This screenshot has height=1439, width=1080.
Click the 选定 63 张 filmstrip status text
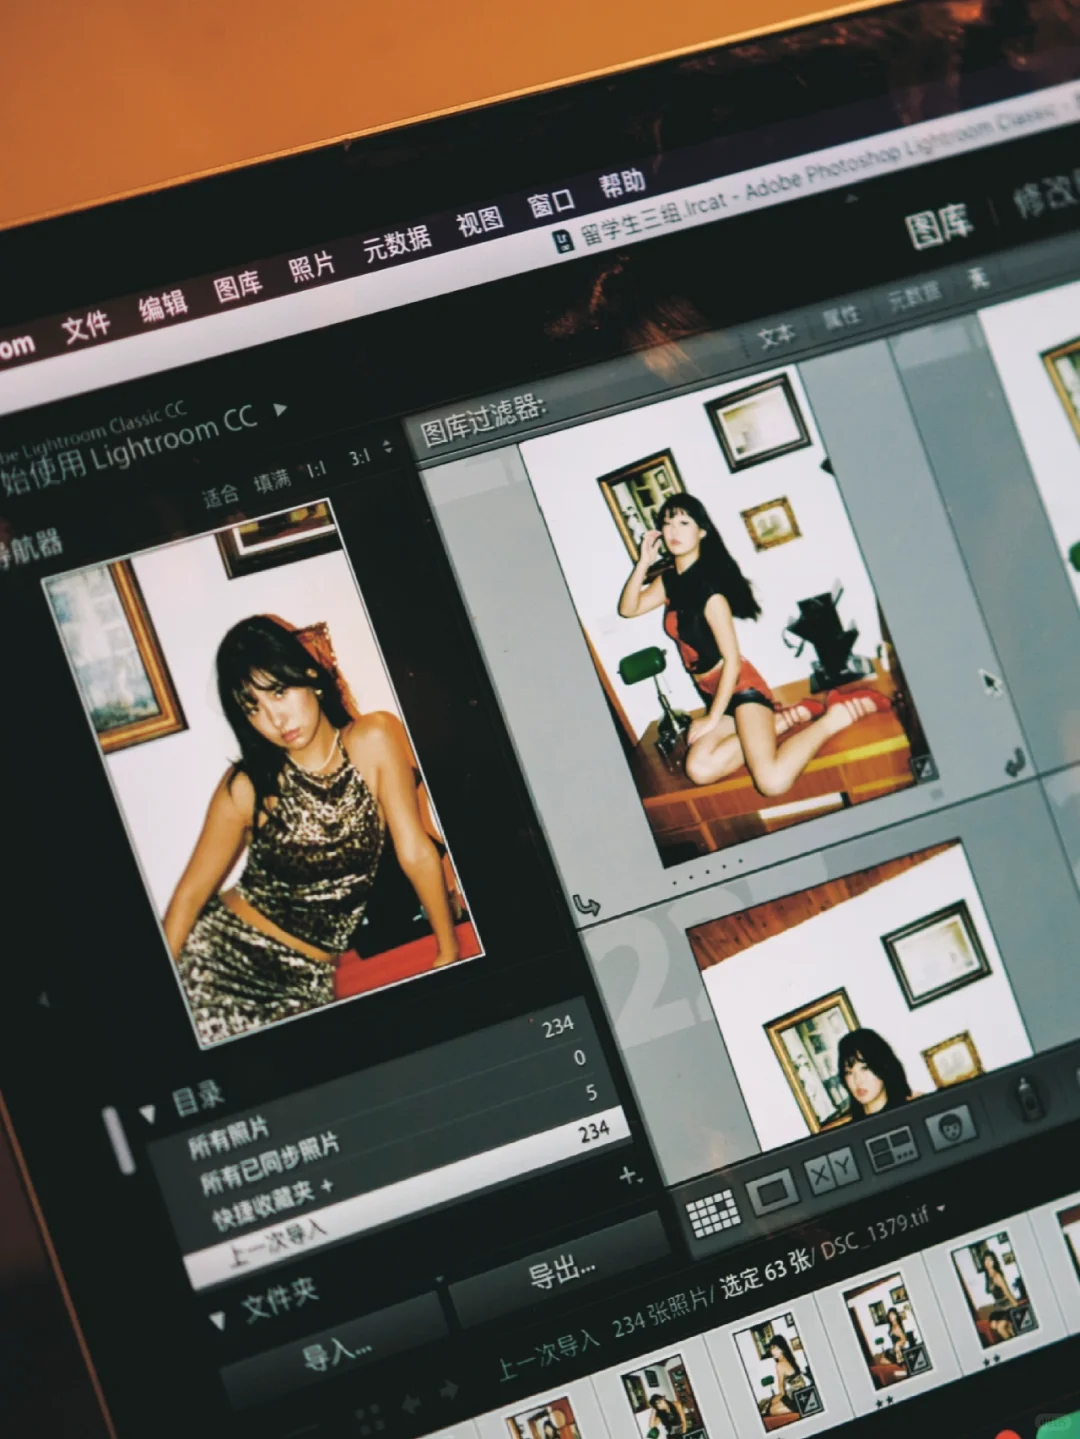(x=766, y=1274)
